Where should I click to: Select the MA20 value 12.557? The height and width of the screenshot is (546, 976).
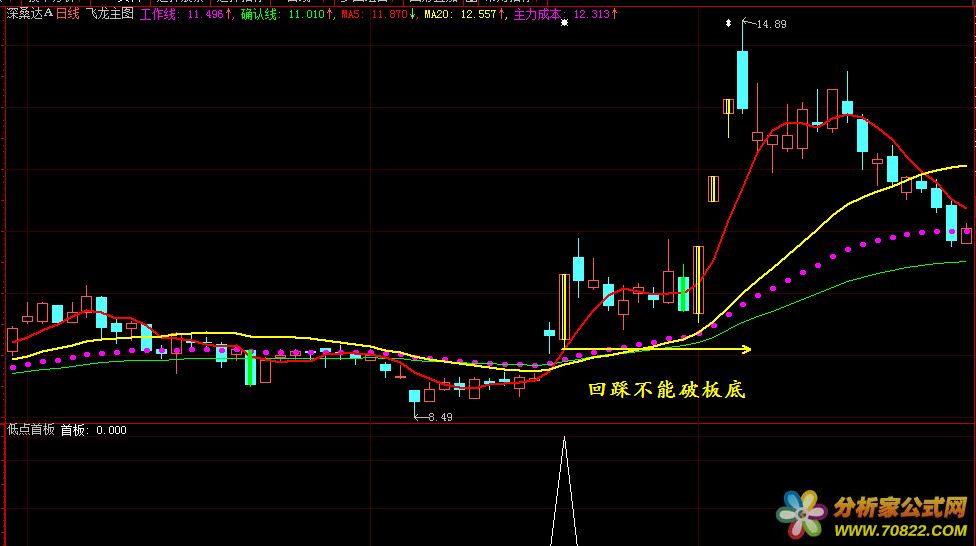(x=479, y=14)
